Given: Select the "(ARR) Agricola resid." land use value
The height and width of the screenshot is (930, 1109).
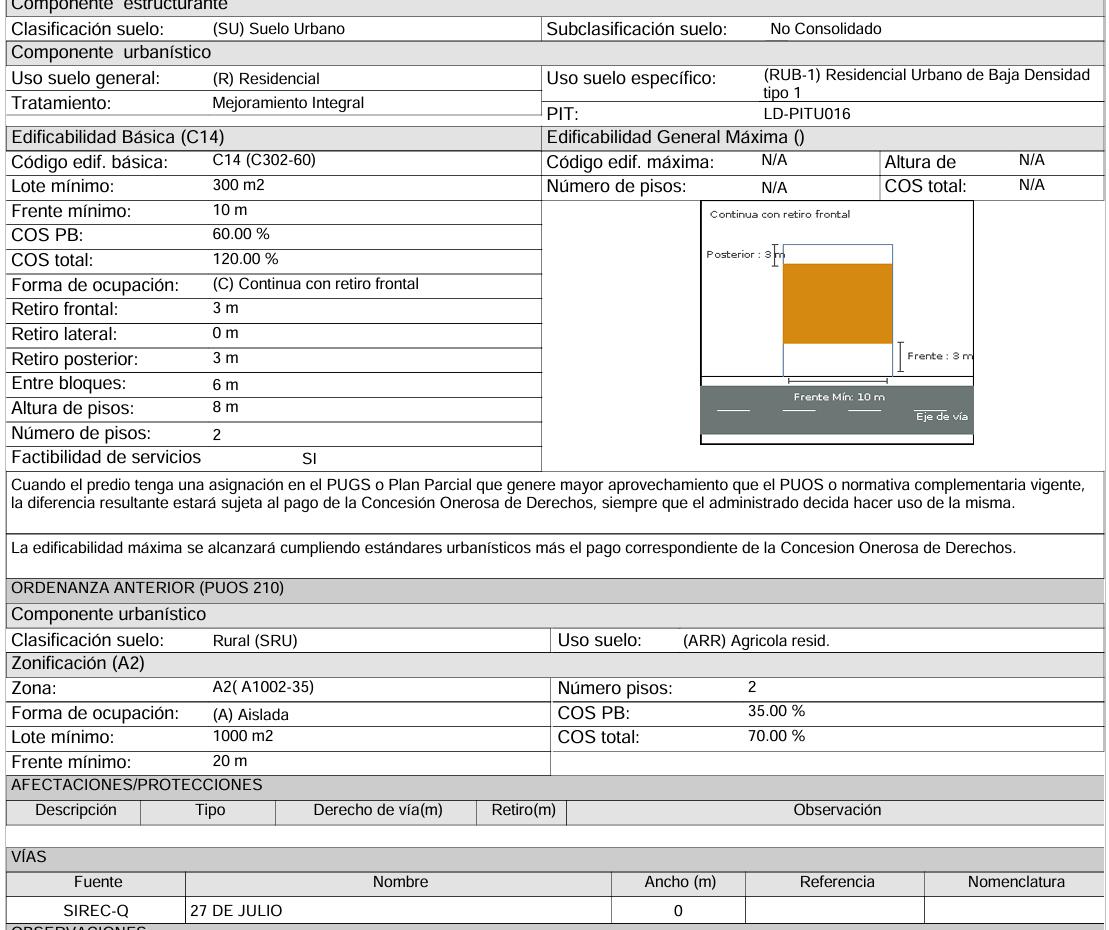Looking at the screenshot, I should pyautogui.click(x=756, y=641).
